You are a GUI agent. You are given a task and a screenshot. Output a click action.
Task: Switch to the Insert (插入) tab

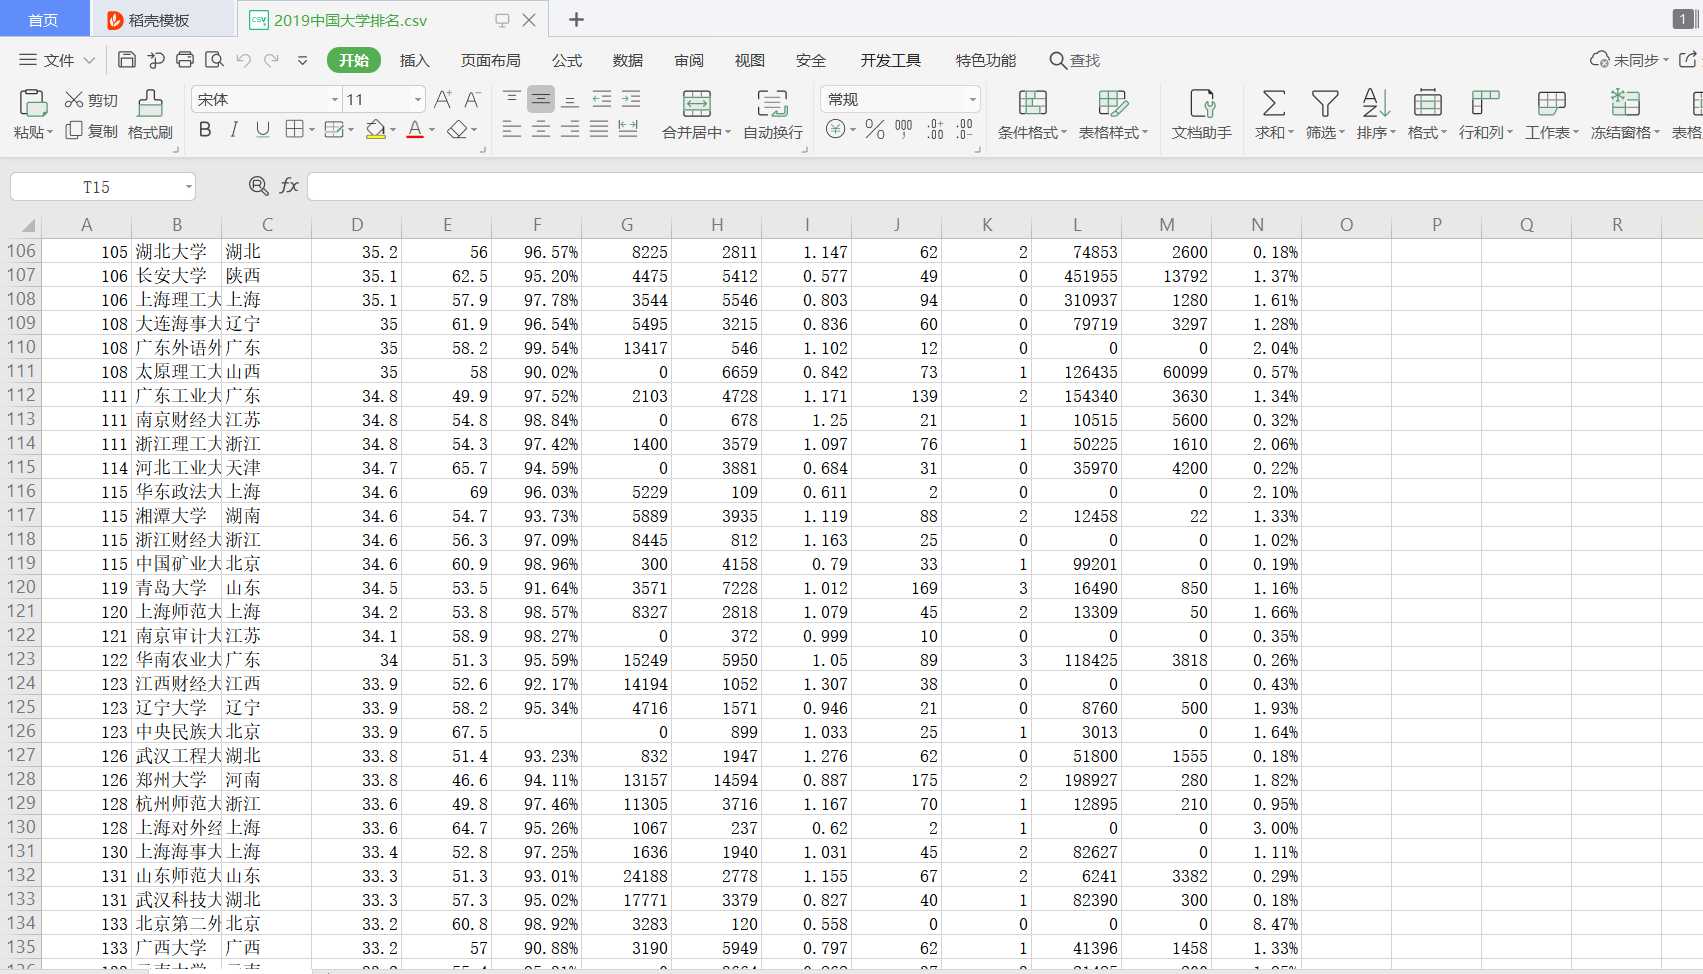point(414,60)
